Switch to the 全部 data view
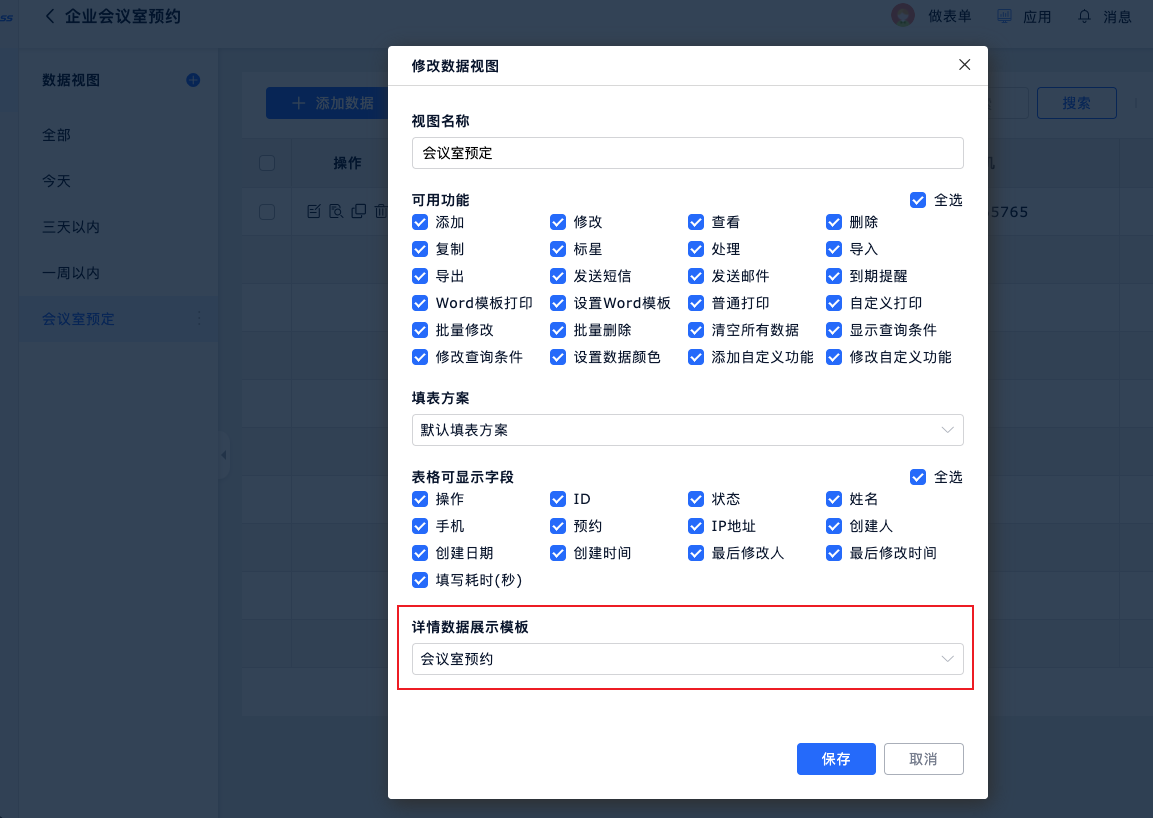Image resolution: width=1153 pixels, height=818 pixels. pos(56,135)
